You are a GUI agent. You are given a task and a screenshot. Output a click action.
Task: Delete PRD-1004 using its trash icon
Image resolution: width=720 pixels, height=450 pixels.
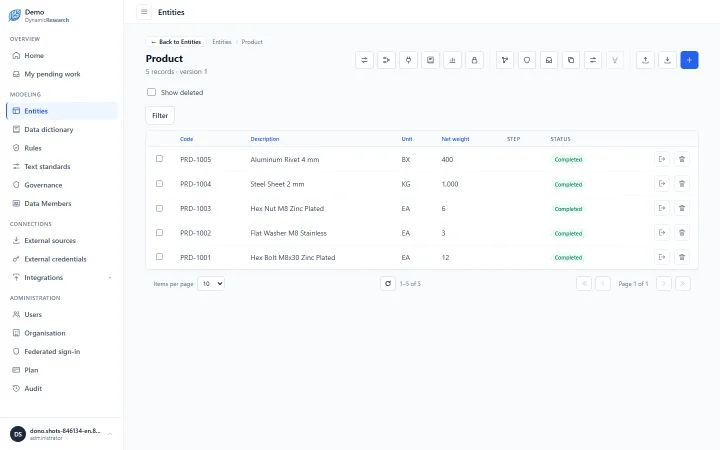[x=682, y=184]
